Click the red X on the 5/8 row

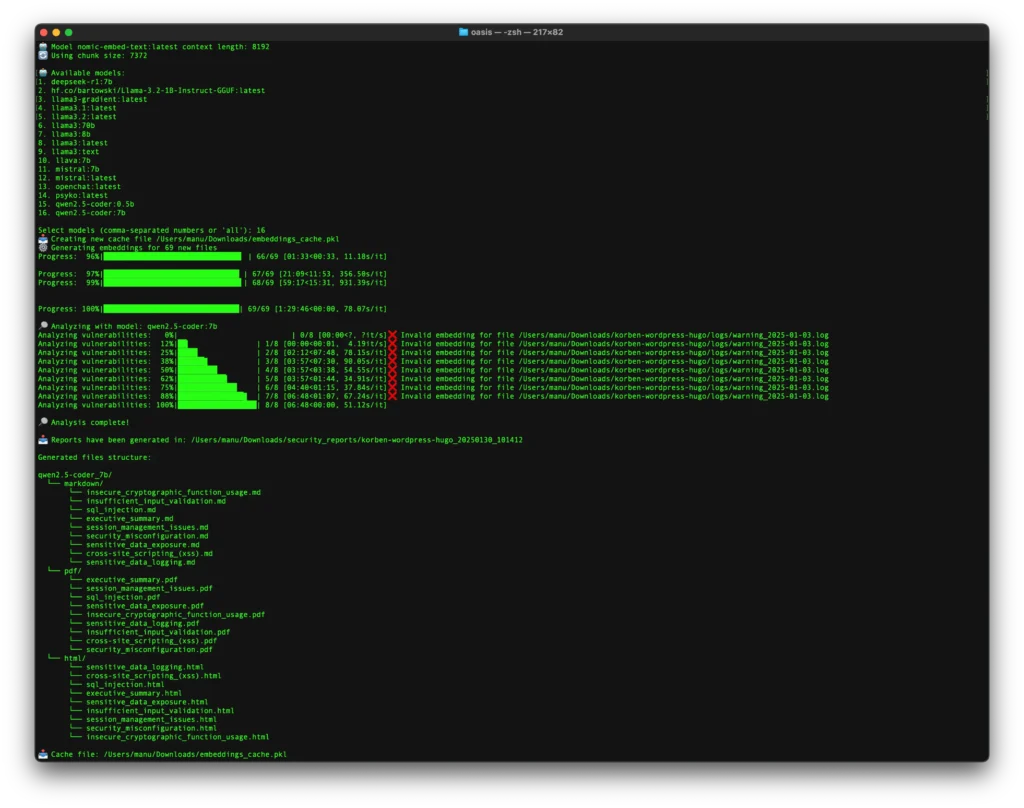(x=392, y=379)
